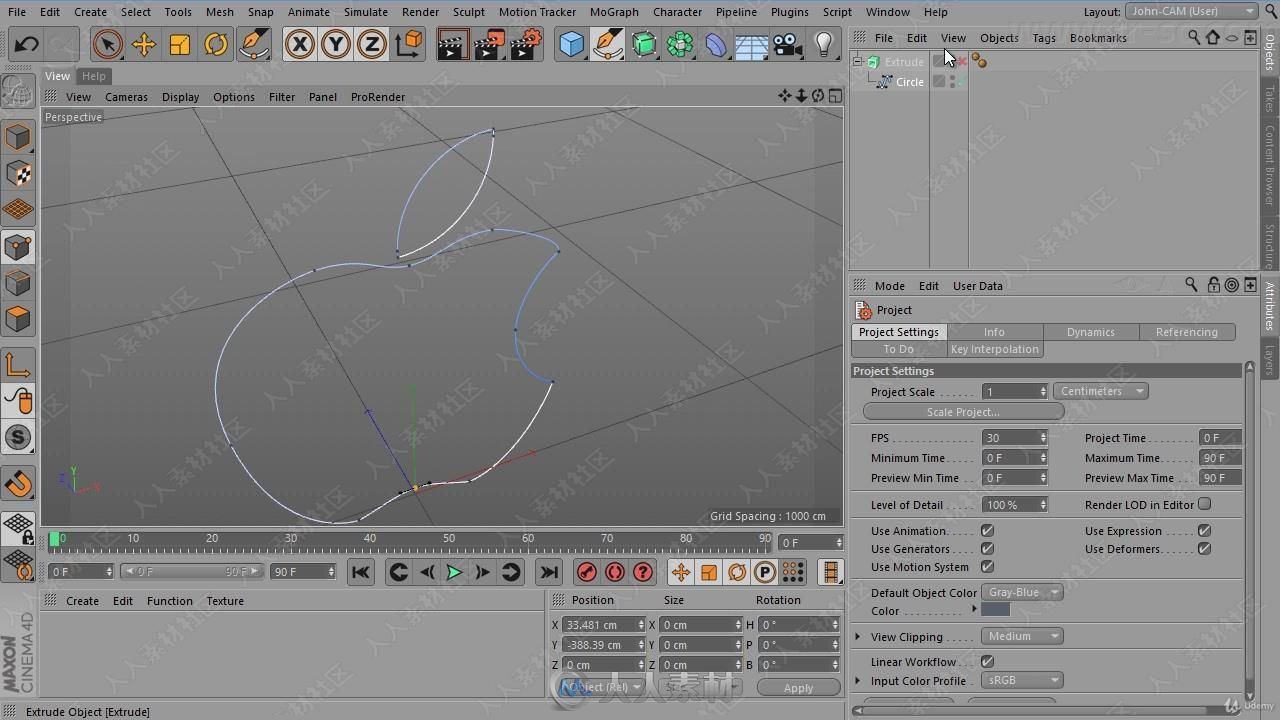The height and width of the screenshot is (720, 1280).
Task: Play animation forwards
Action: (454, 572)
